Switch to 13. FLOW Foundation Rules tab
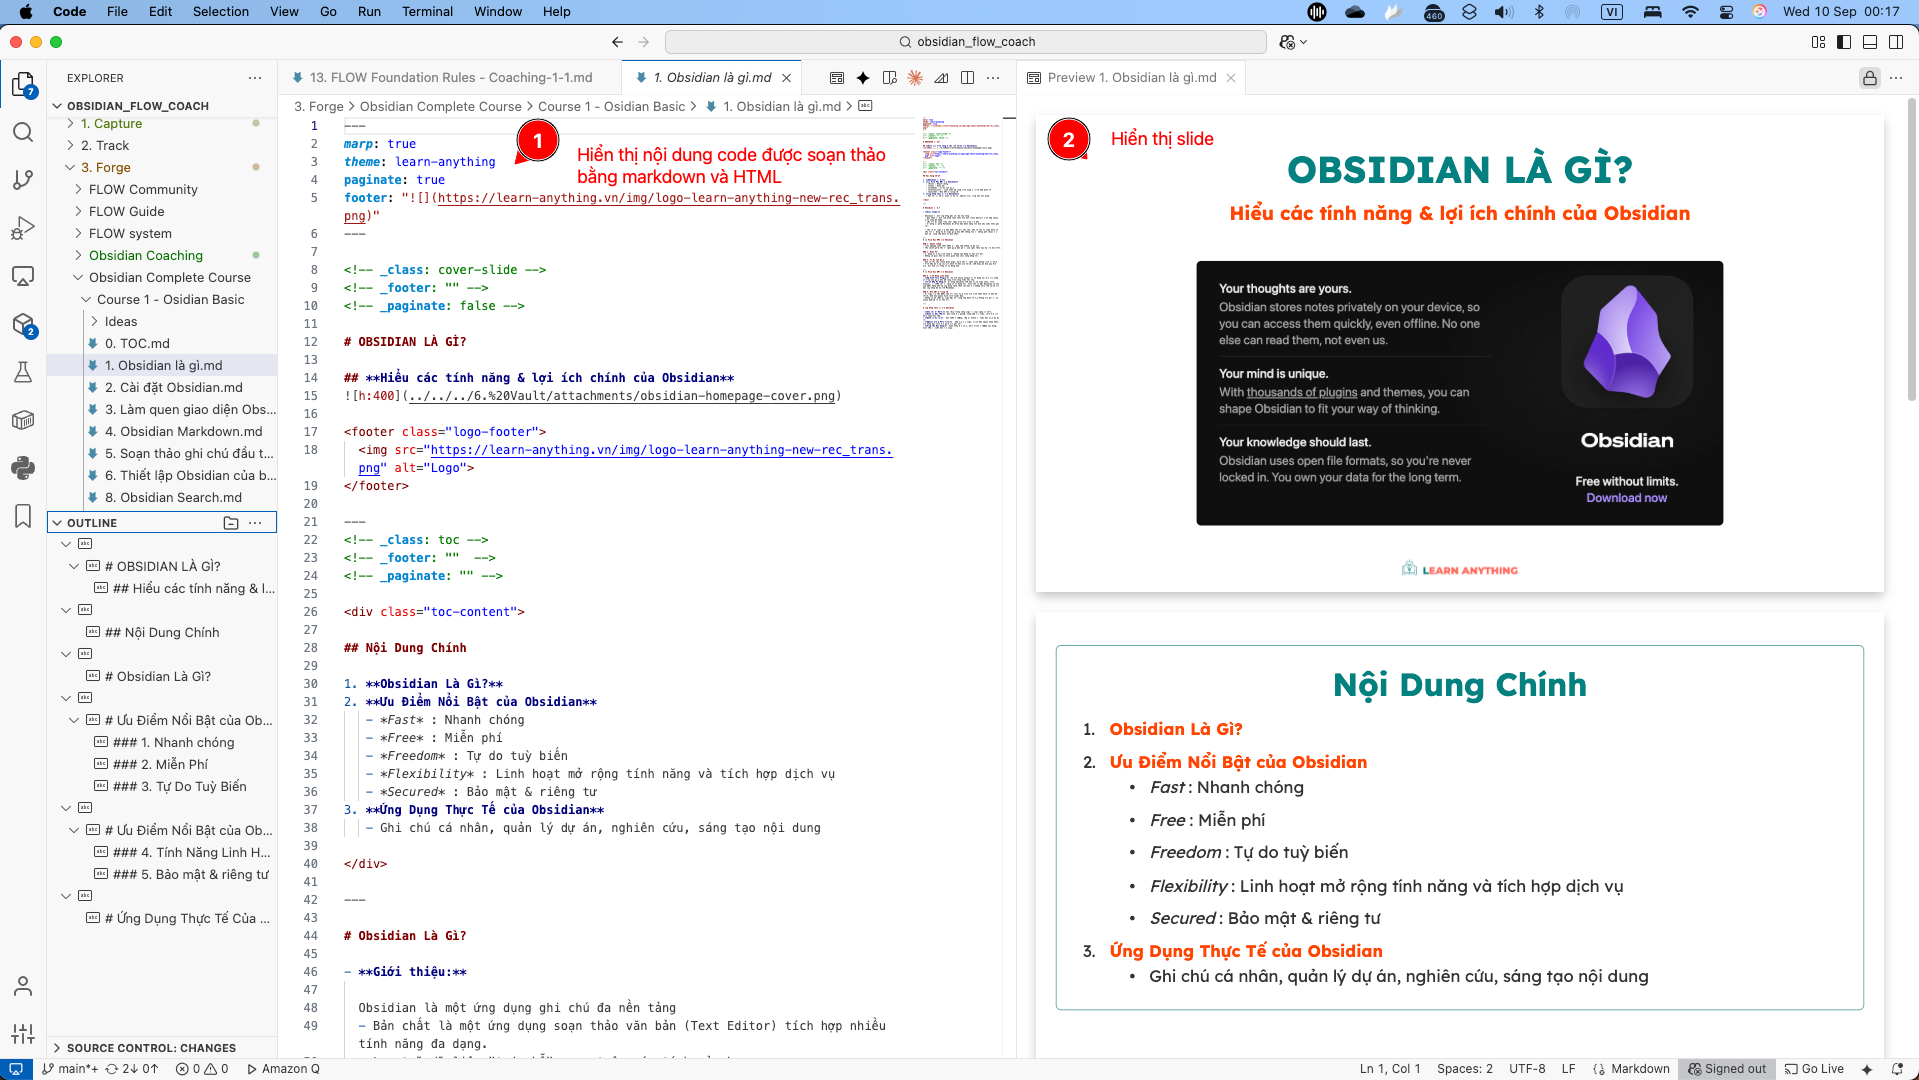 pyautogui.click(x=450, y=78)
